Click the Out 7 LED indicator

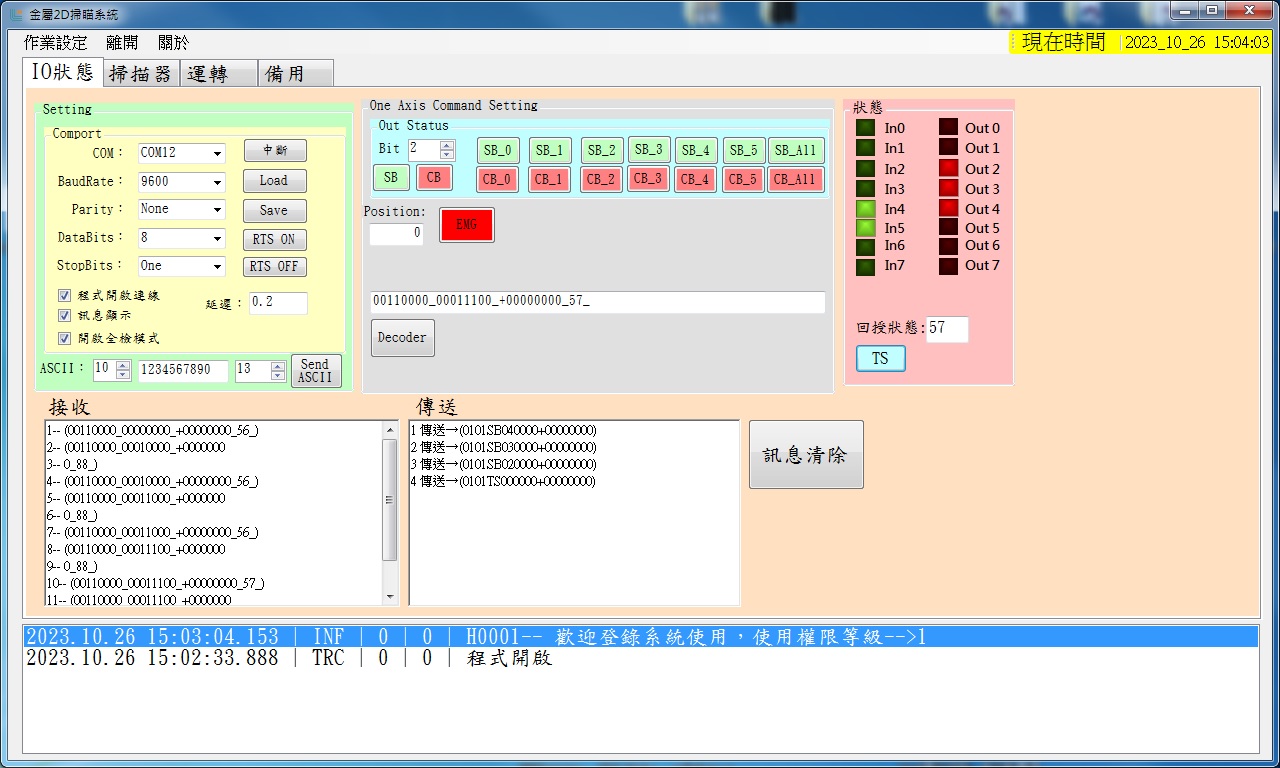coord(948,266)
